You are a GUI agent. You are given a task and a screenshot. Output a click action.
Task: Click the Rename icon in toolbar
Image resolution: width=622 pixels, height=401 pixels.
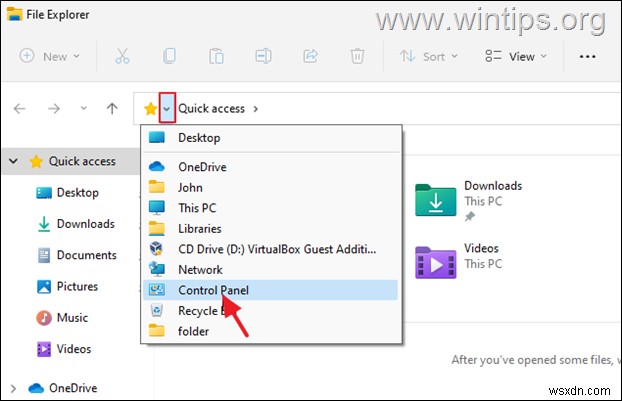pos(263,56)
